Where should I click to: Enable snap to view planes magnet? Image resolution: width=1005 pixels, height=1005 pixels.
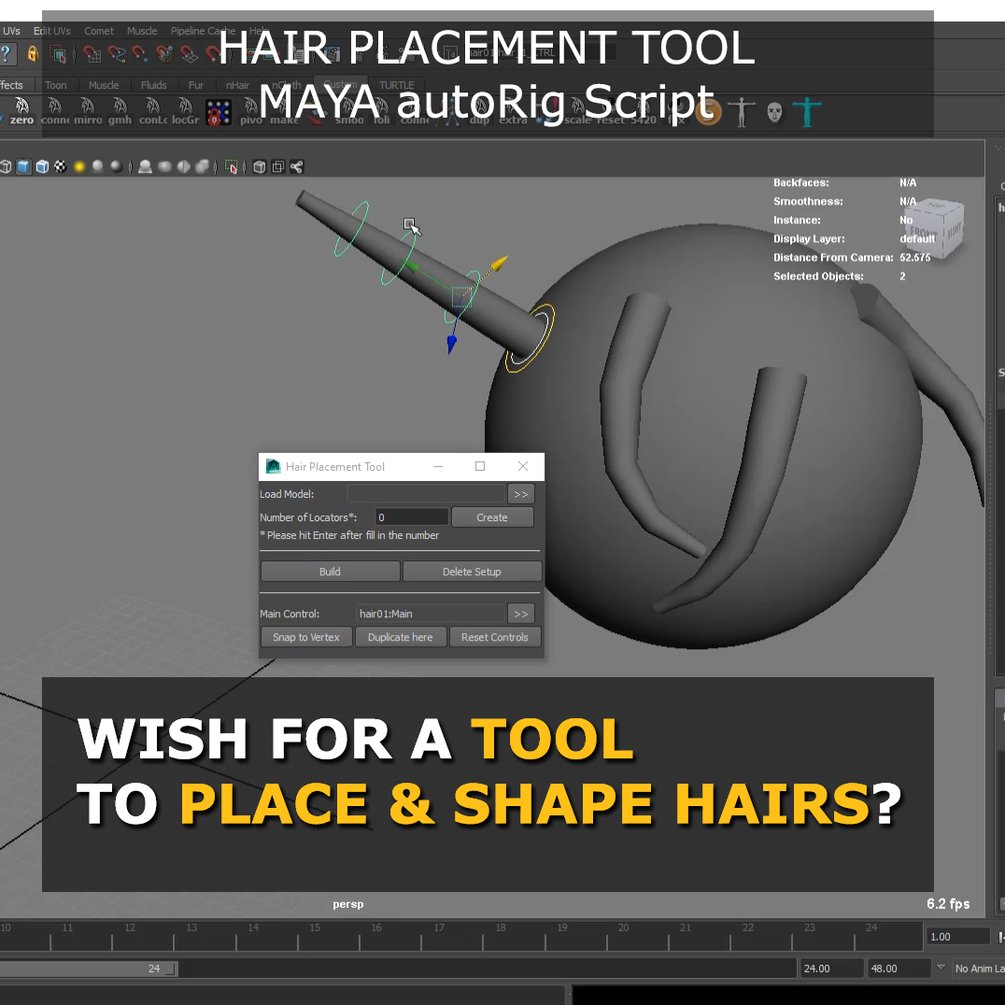[188, 54]
